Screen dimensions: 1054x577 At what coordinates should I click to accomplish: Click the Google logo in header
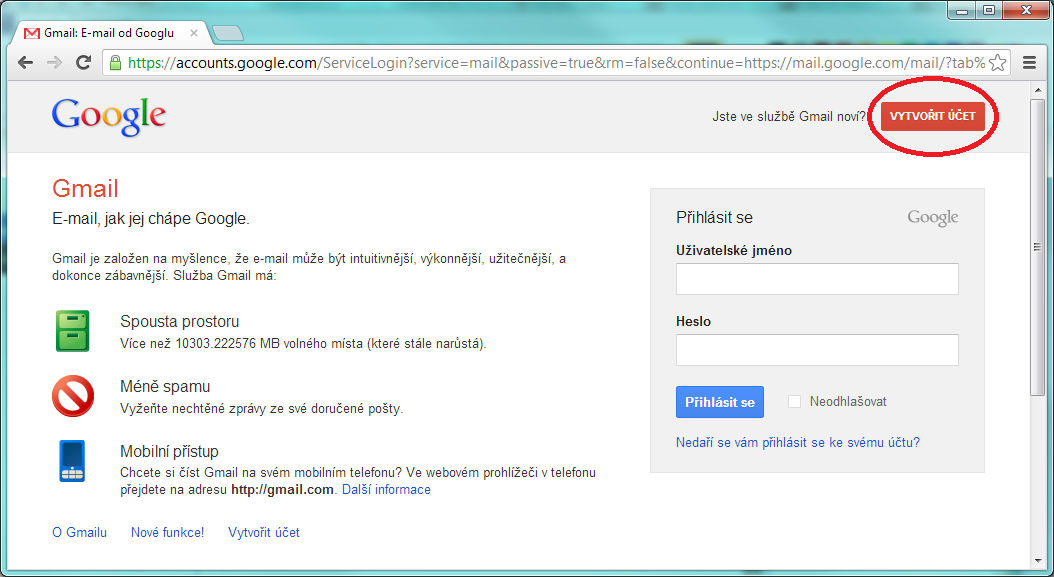pyautogui.click(x=109, y=117)
